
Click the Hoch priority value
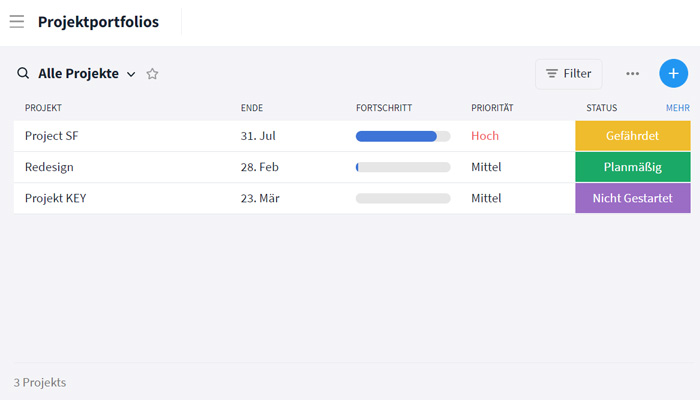click(x=485, y=136)
